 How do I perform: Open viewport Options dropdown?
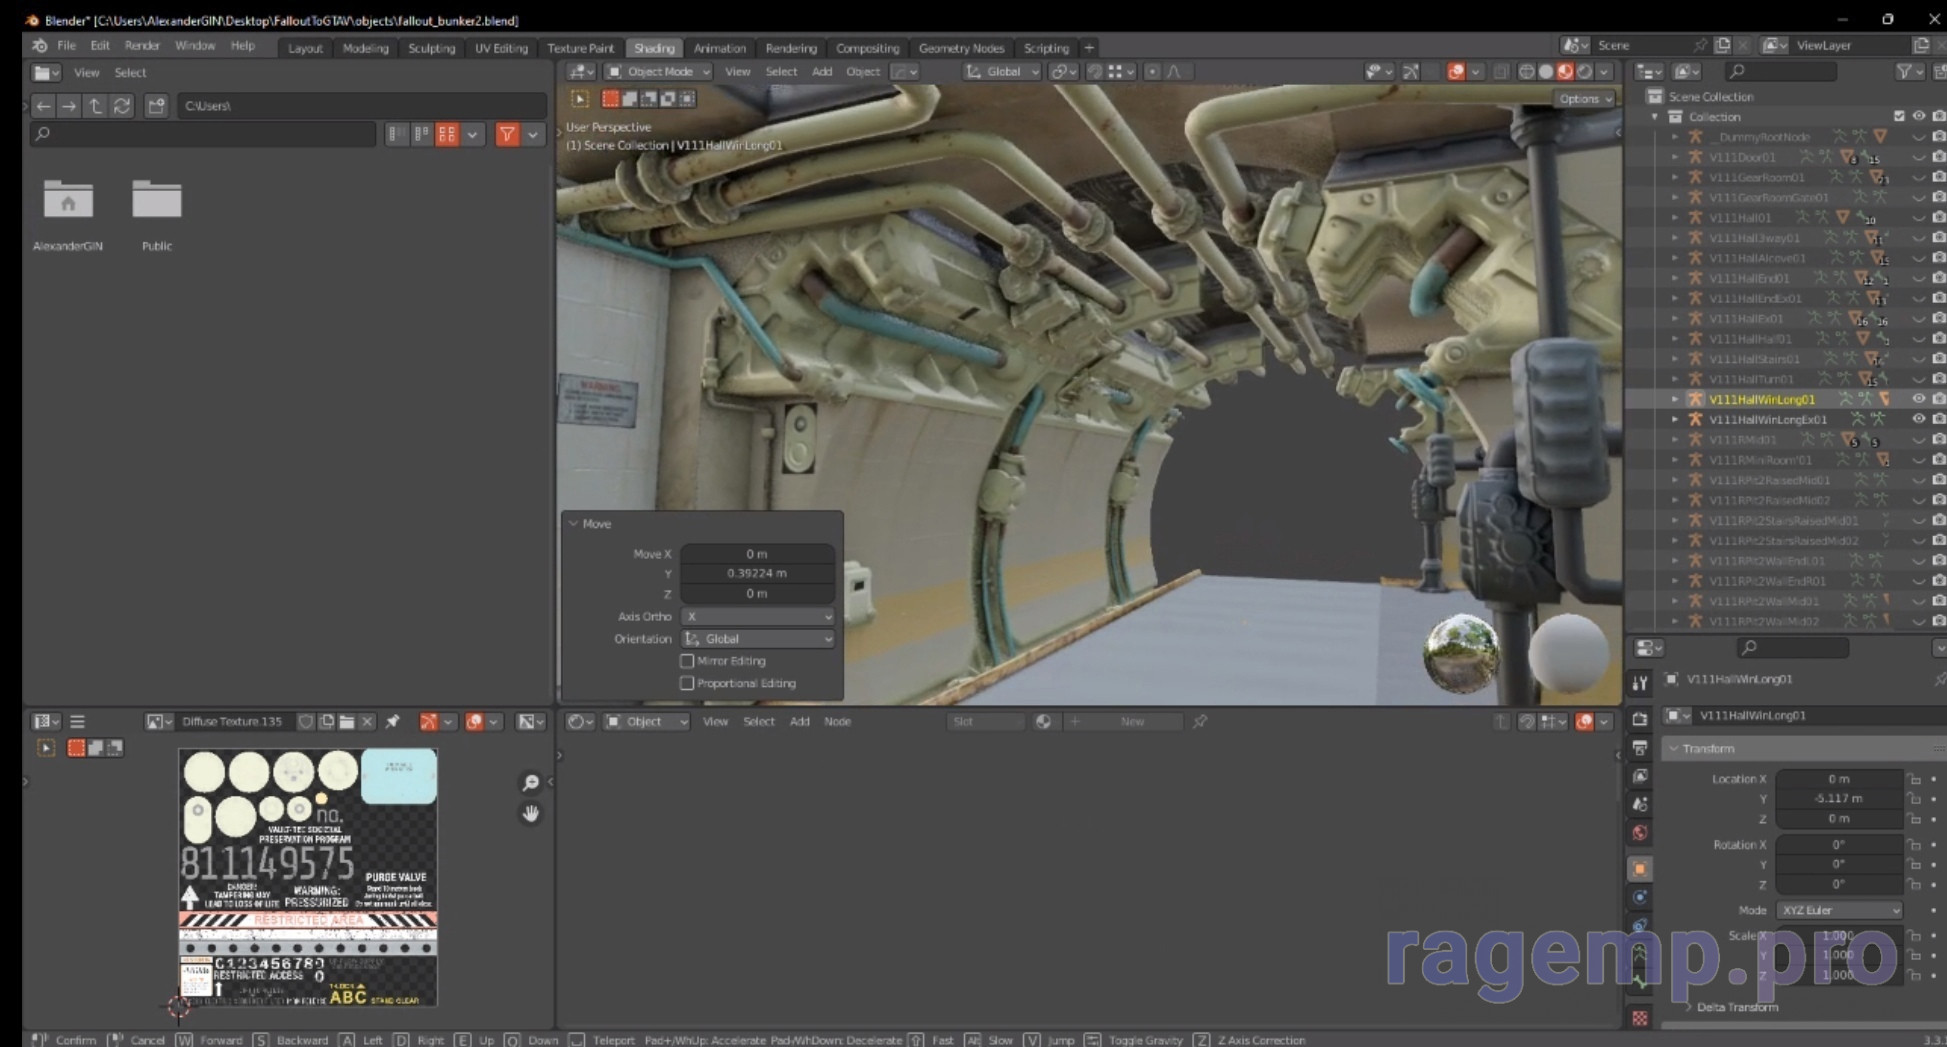(1585, 99)
